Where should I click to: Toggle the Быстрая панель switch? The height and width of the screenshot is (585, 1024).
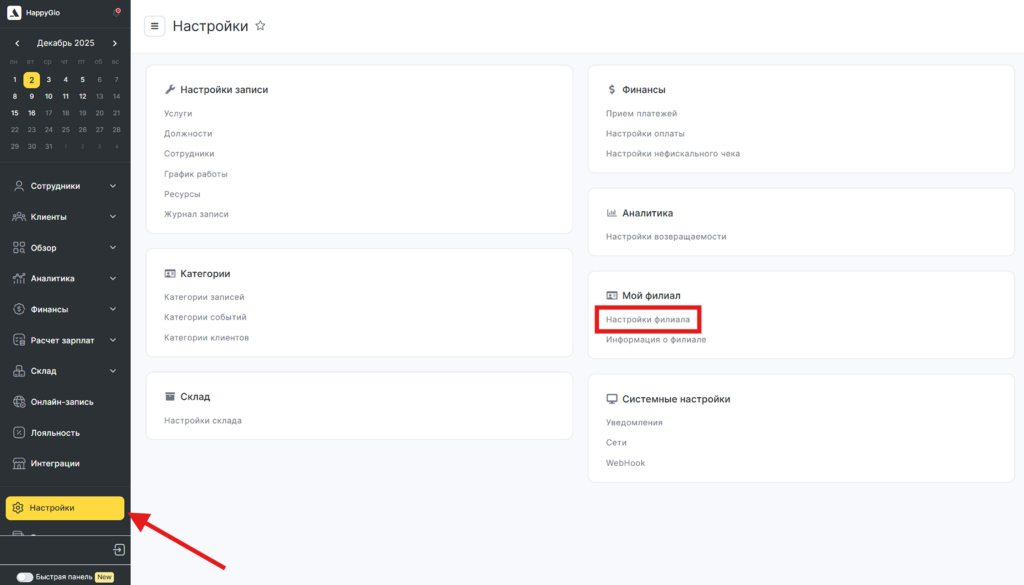click(25, 577)
